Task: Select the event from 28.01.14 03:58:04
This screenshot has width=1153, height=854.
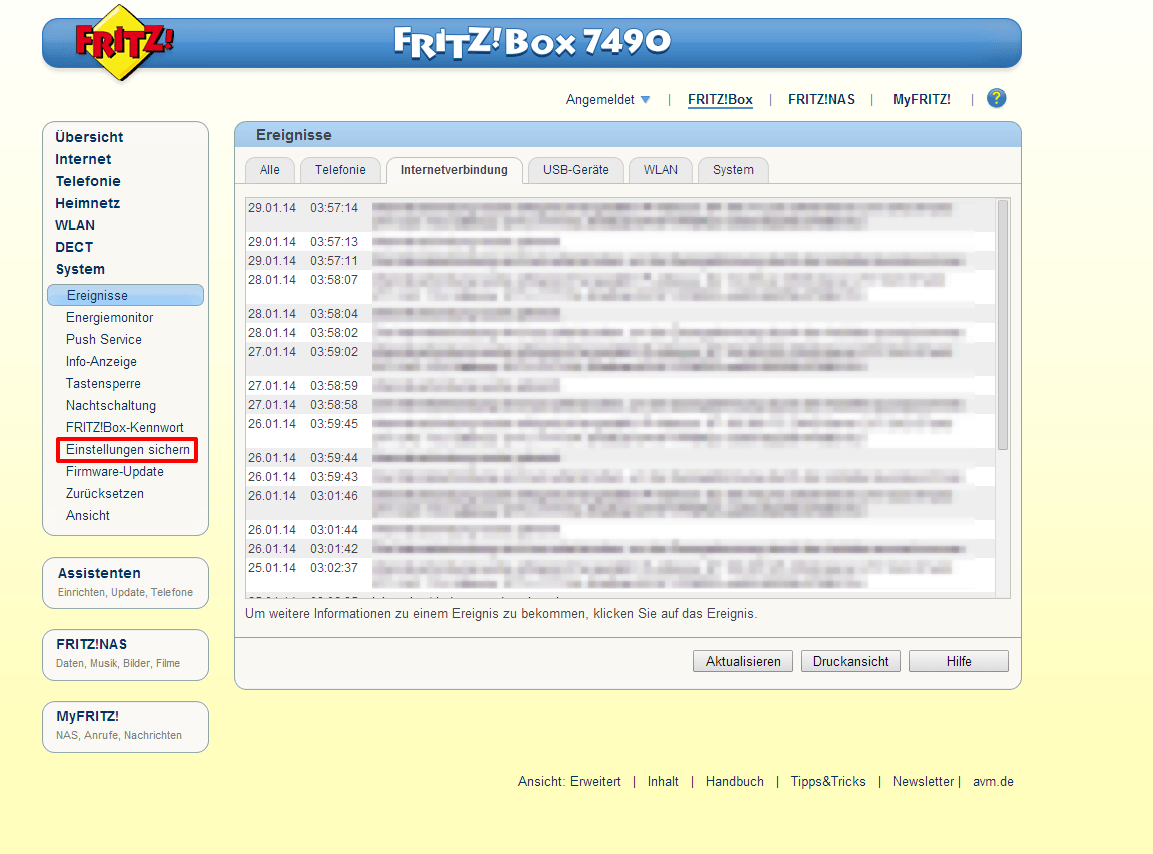Action: pos(621,313)
